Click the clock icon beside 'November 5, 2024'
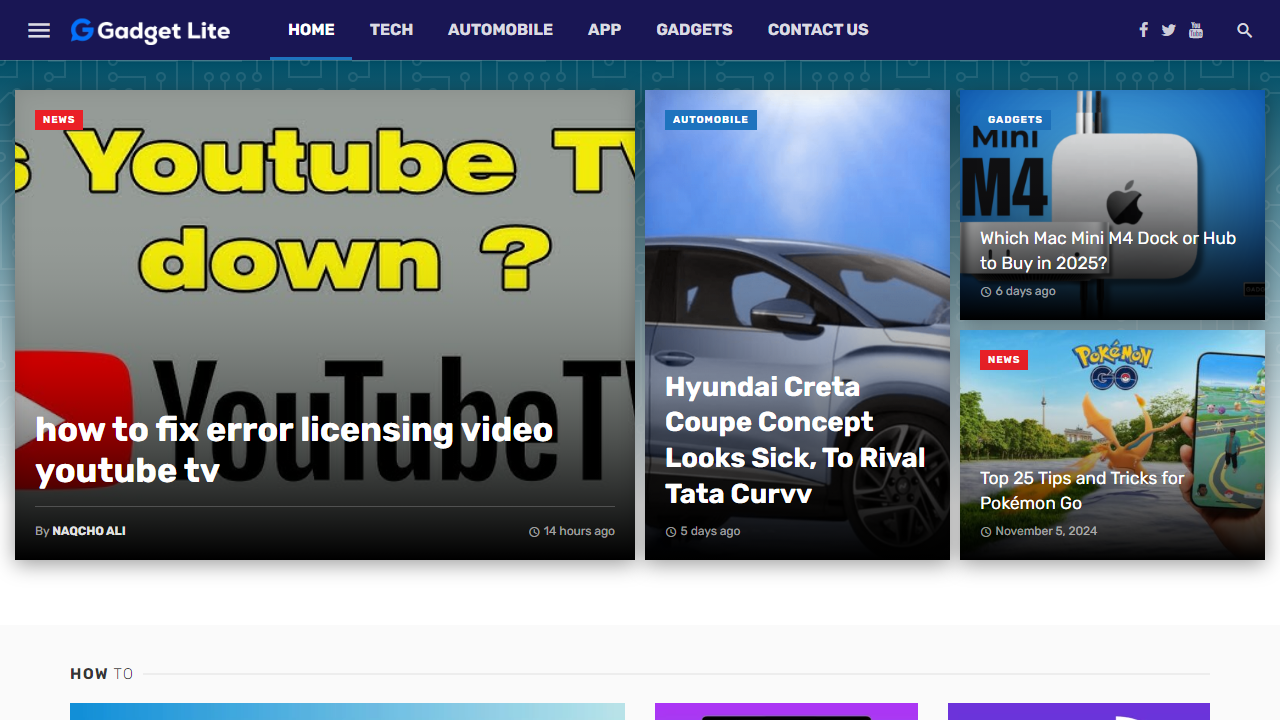This screenshot has width=1280, height=720. point(987,531)
